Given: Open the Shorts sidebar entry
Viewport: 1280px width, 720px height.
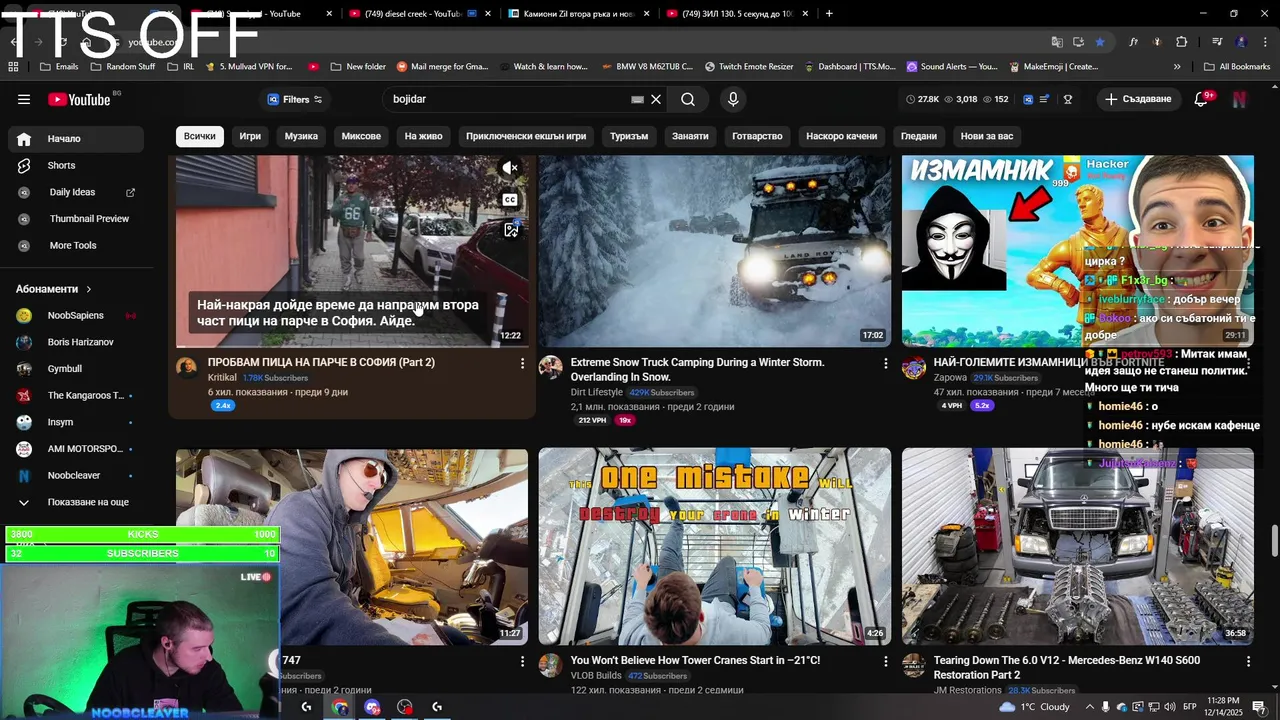Looking at the screenshot, I should [x=75, y=165].
